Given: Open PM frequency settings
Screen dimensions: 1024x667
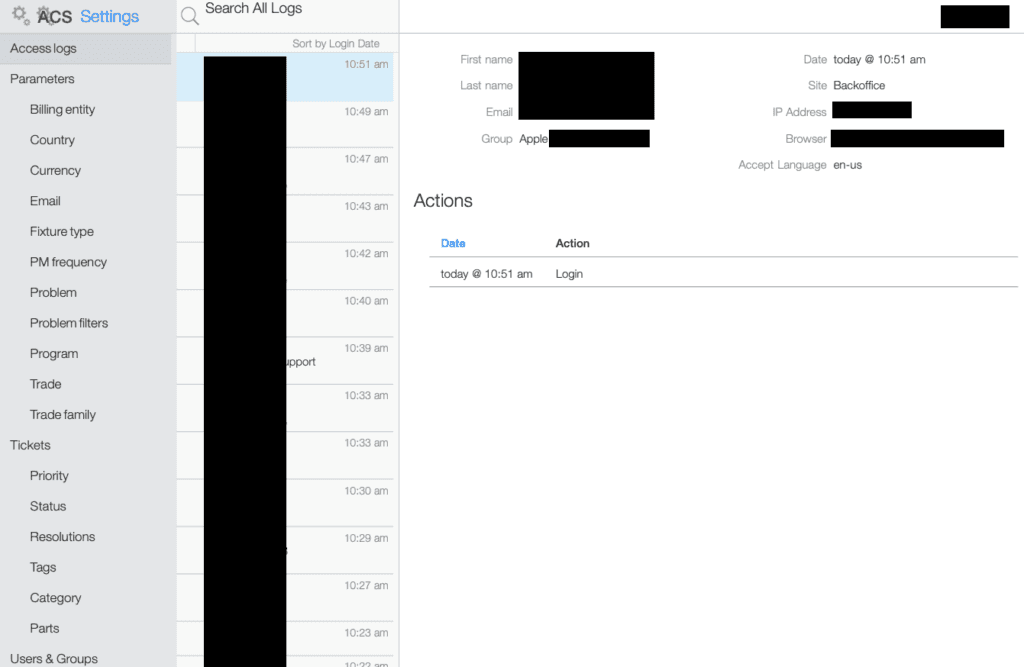Looking at the screenshot, I should (x=68, y=262).
